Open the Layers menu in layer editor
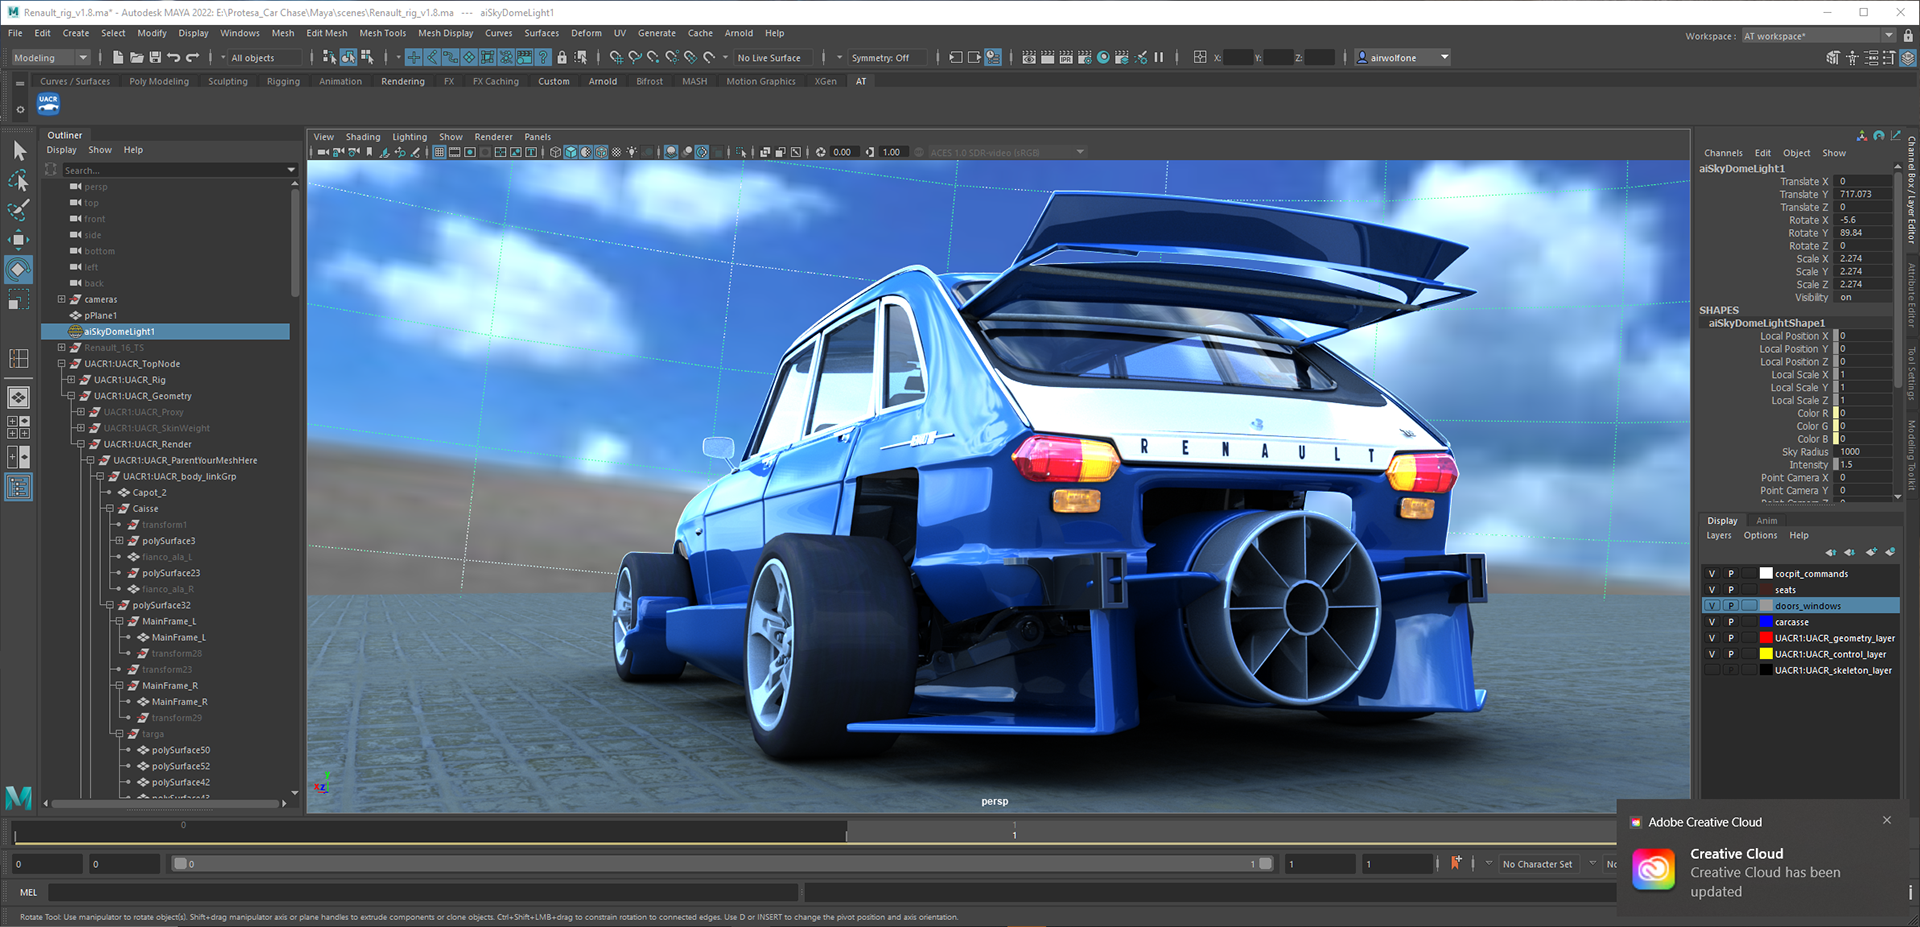The image size is (1920, 927). pyautogui.click(x=1718, y=536)
